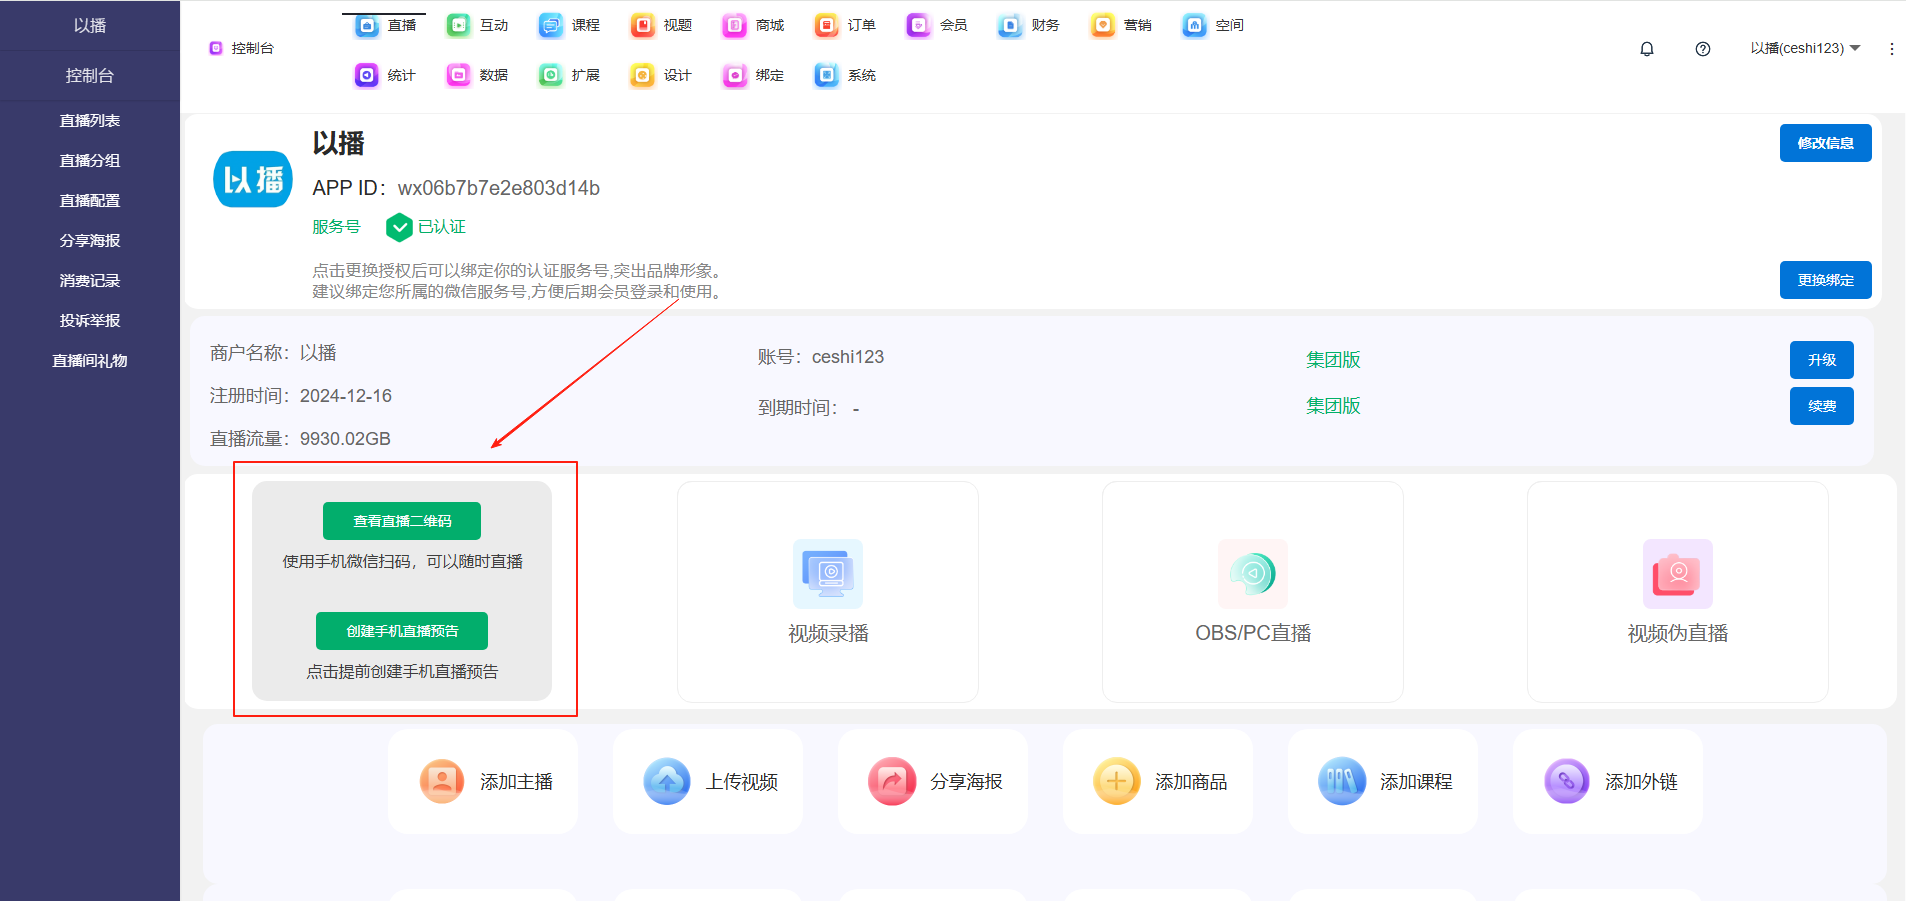Click the 以播 app logo thumbnail
This screenshot has height=901, width=1906.
pyautogui.click(x=253, y=180)
